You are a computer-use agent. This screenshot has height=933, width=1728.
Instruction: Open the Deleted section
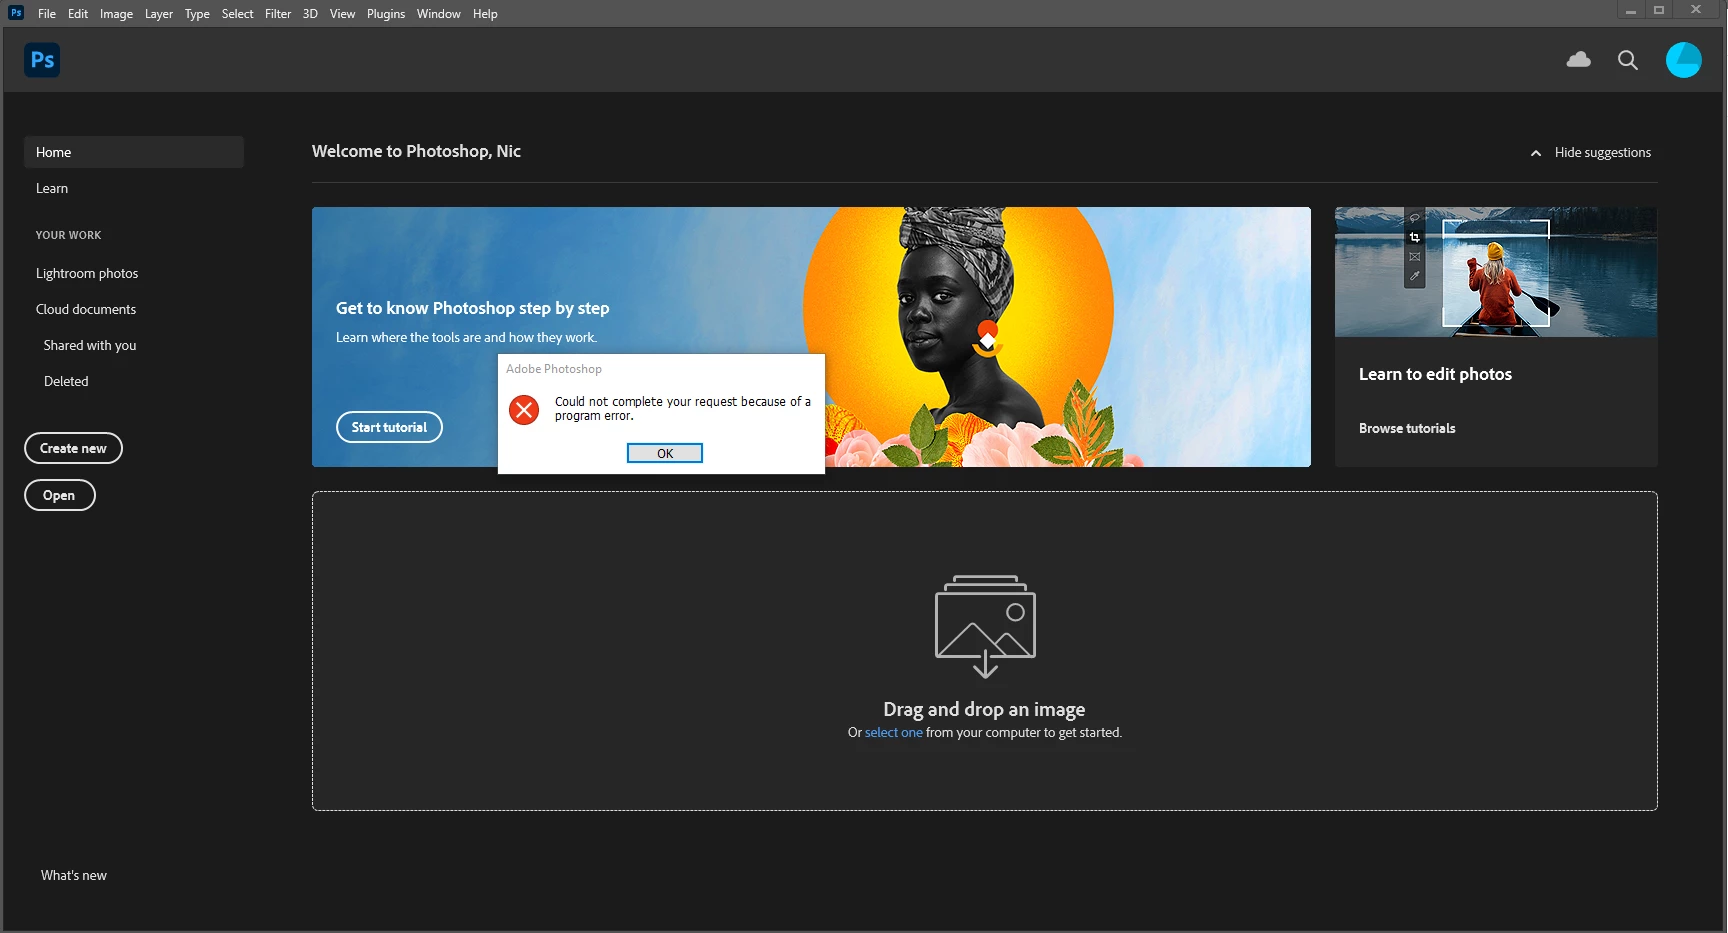(66, 381)
